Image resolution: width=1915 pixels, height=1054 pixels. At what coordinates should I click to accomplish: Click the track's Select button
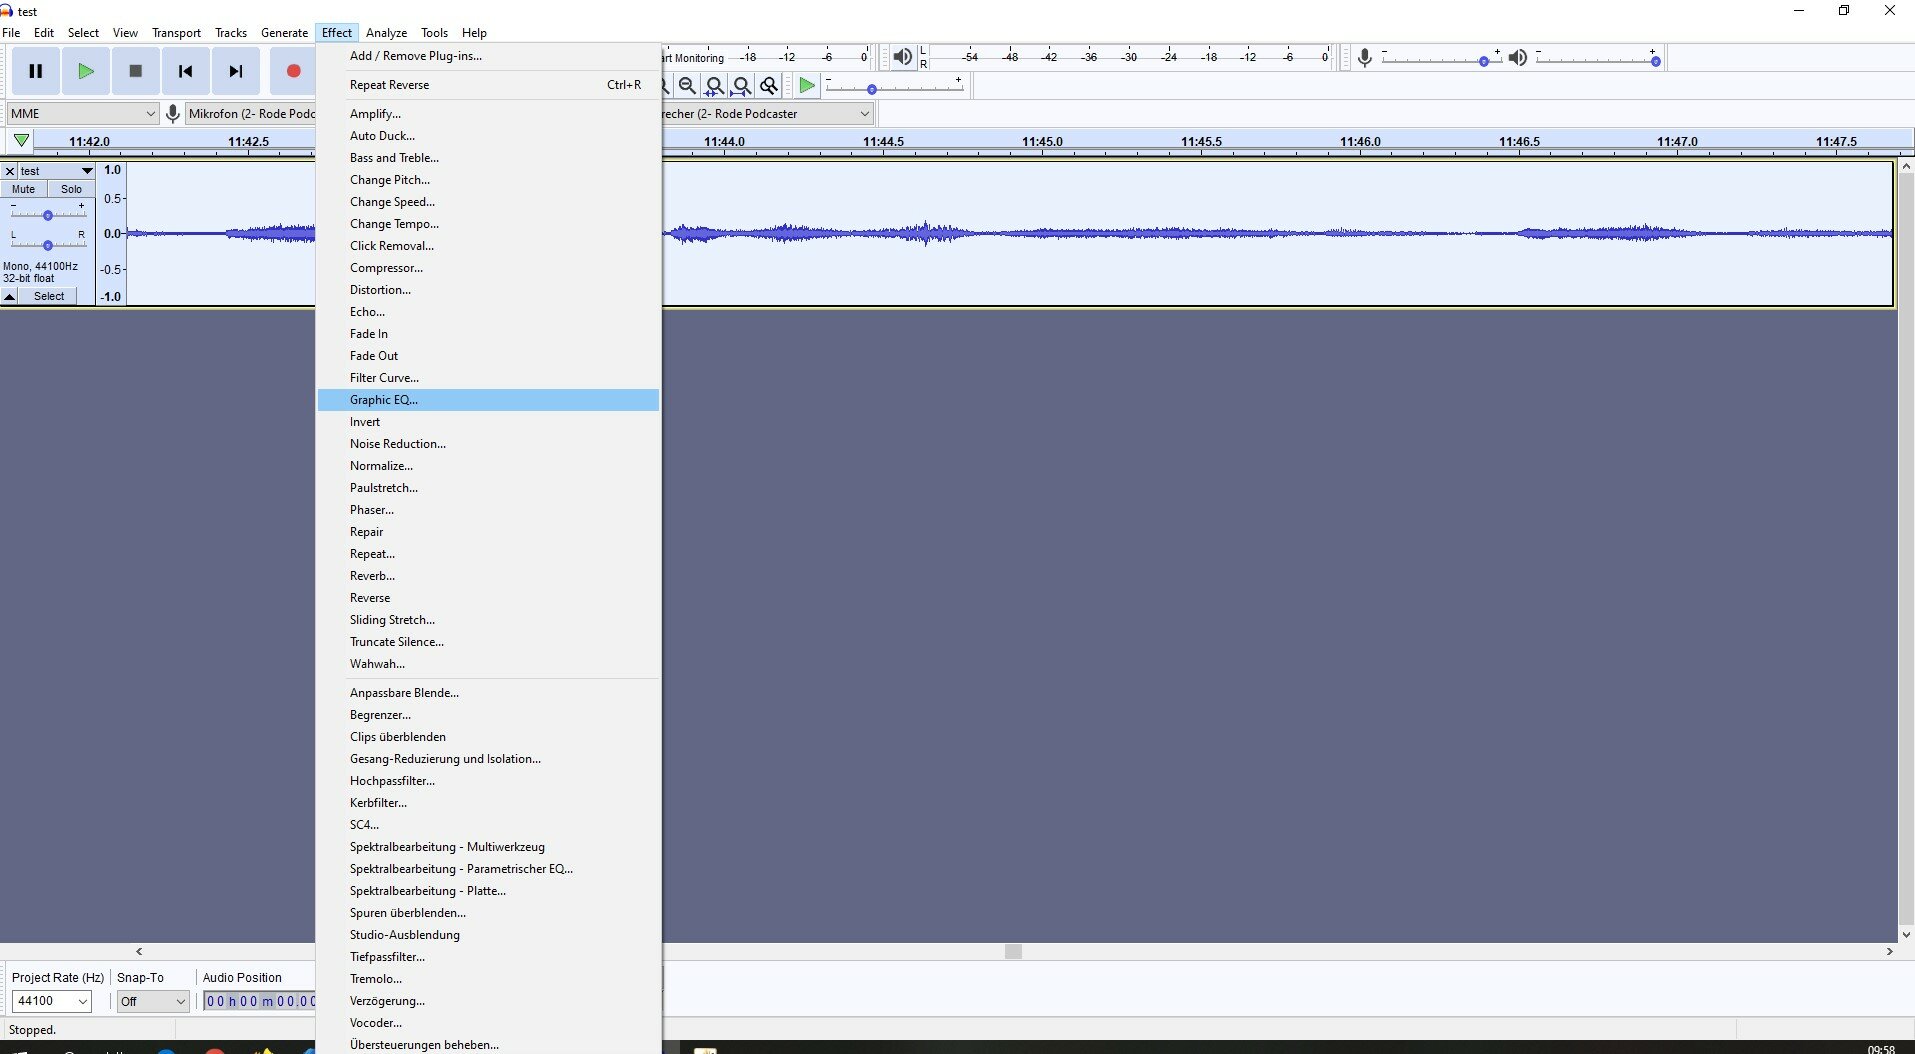(x=49, y=297)
